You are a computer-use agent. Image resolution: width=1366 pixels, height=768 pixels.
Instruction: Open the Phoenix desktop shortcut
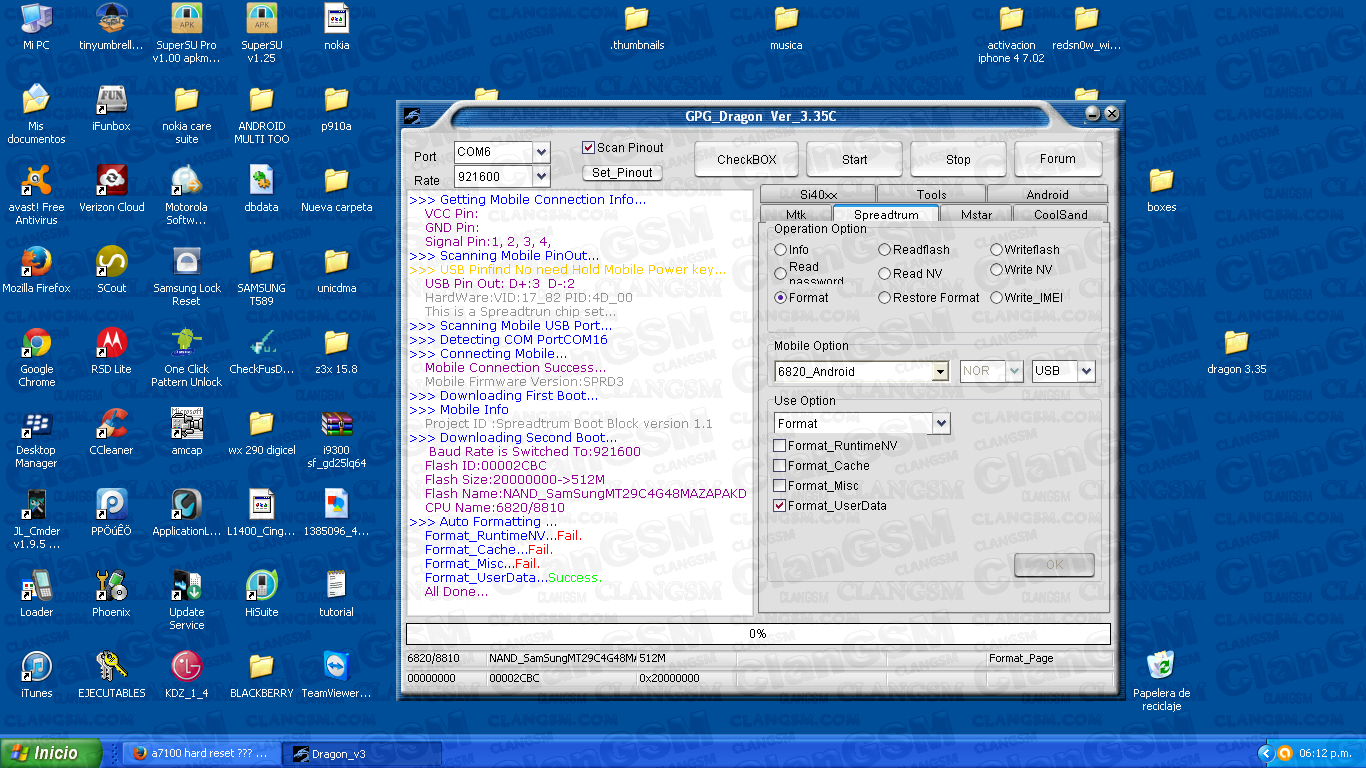click(x=111, y=587)
